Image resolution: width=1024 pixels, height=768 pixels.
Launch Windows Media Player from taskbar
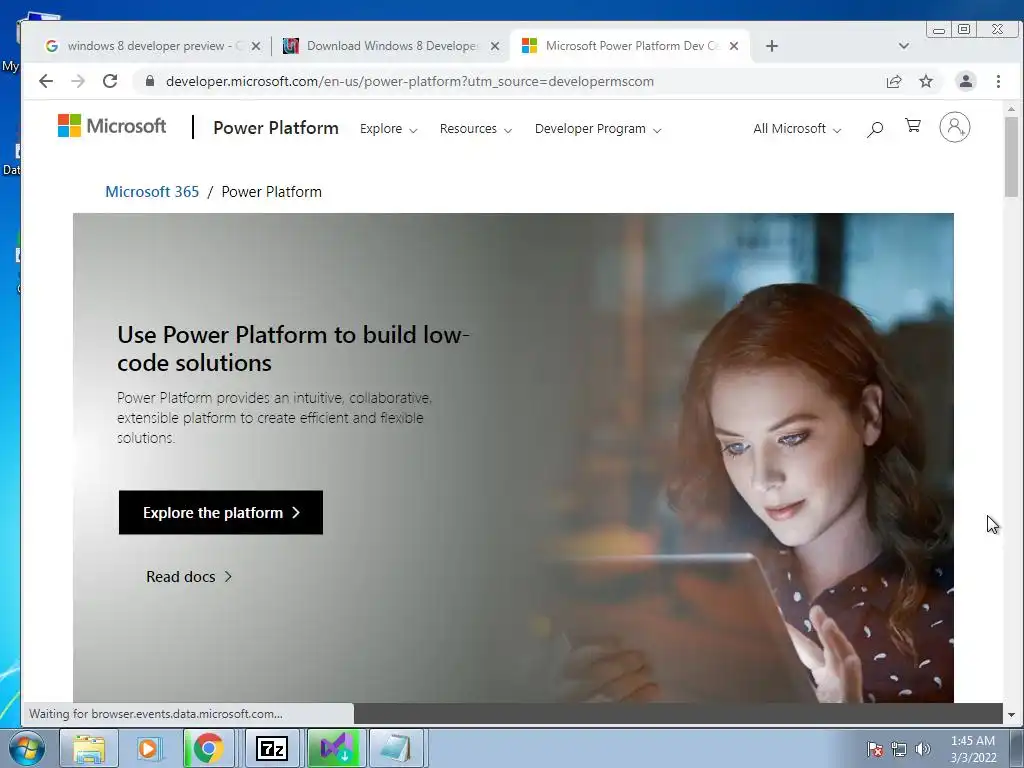pos(148,748)
